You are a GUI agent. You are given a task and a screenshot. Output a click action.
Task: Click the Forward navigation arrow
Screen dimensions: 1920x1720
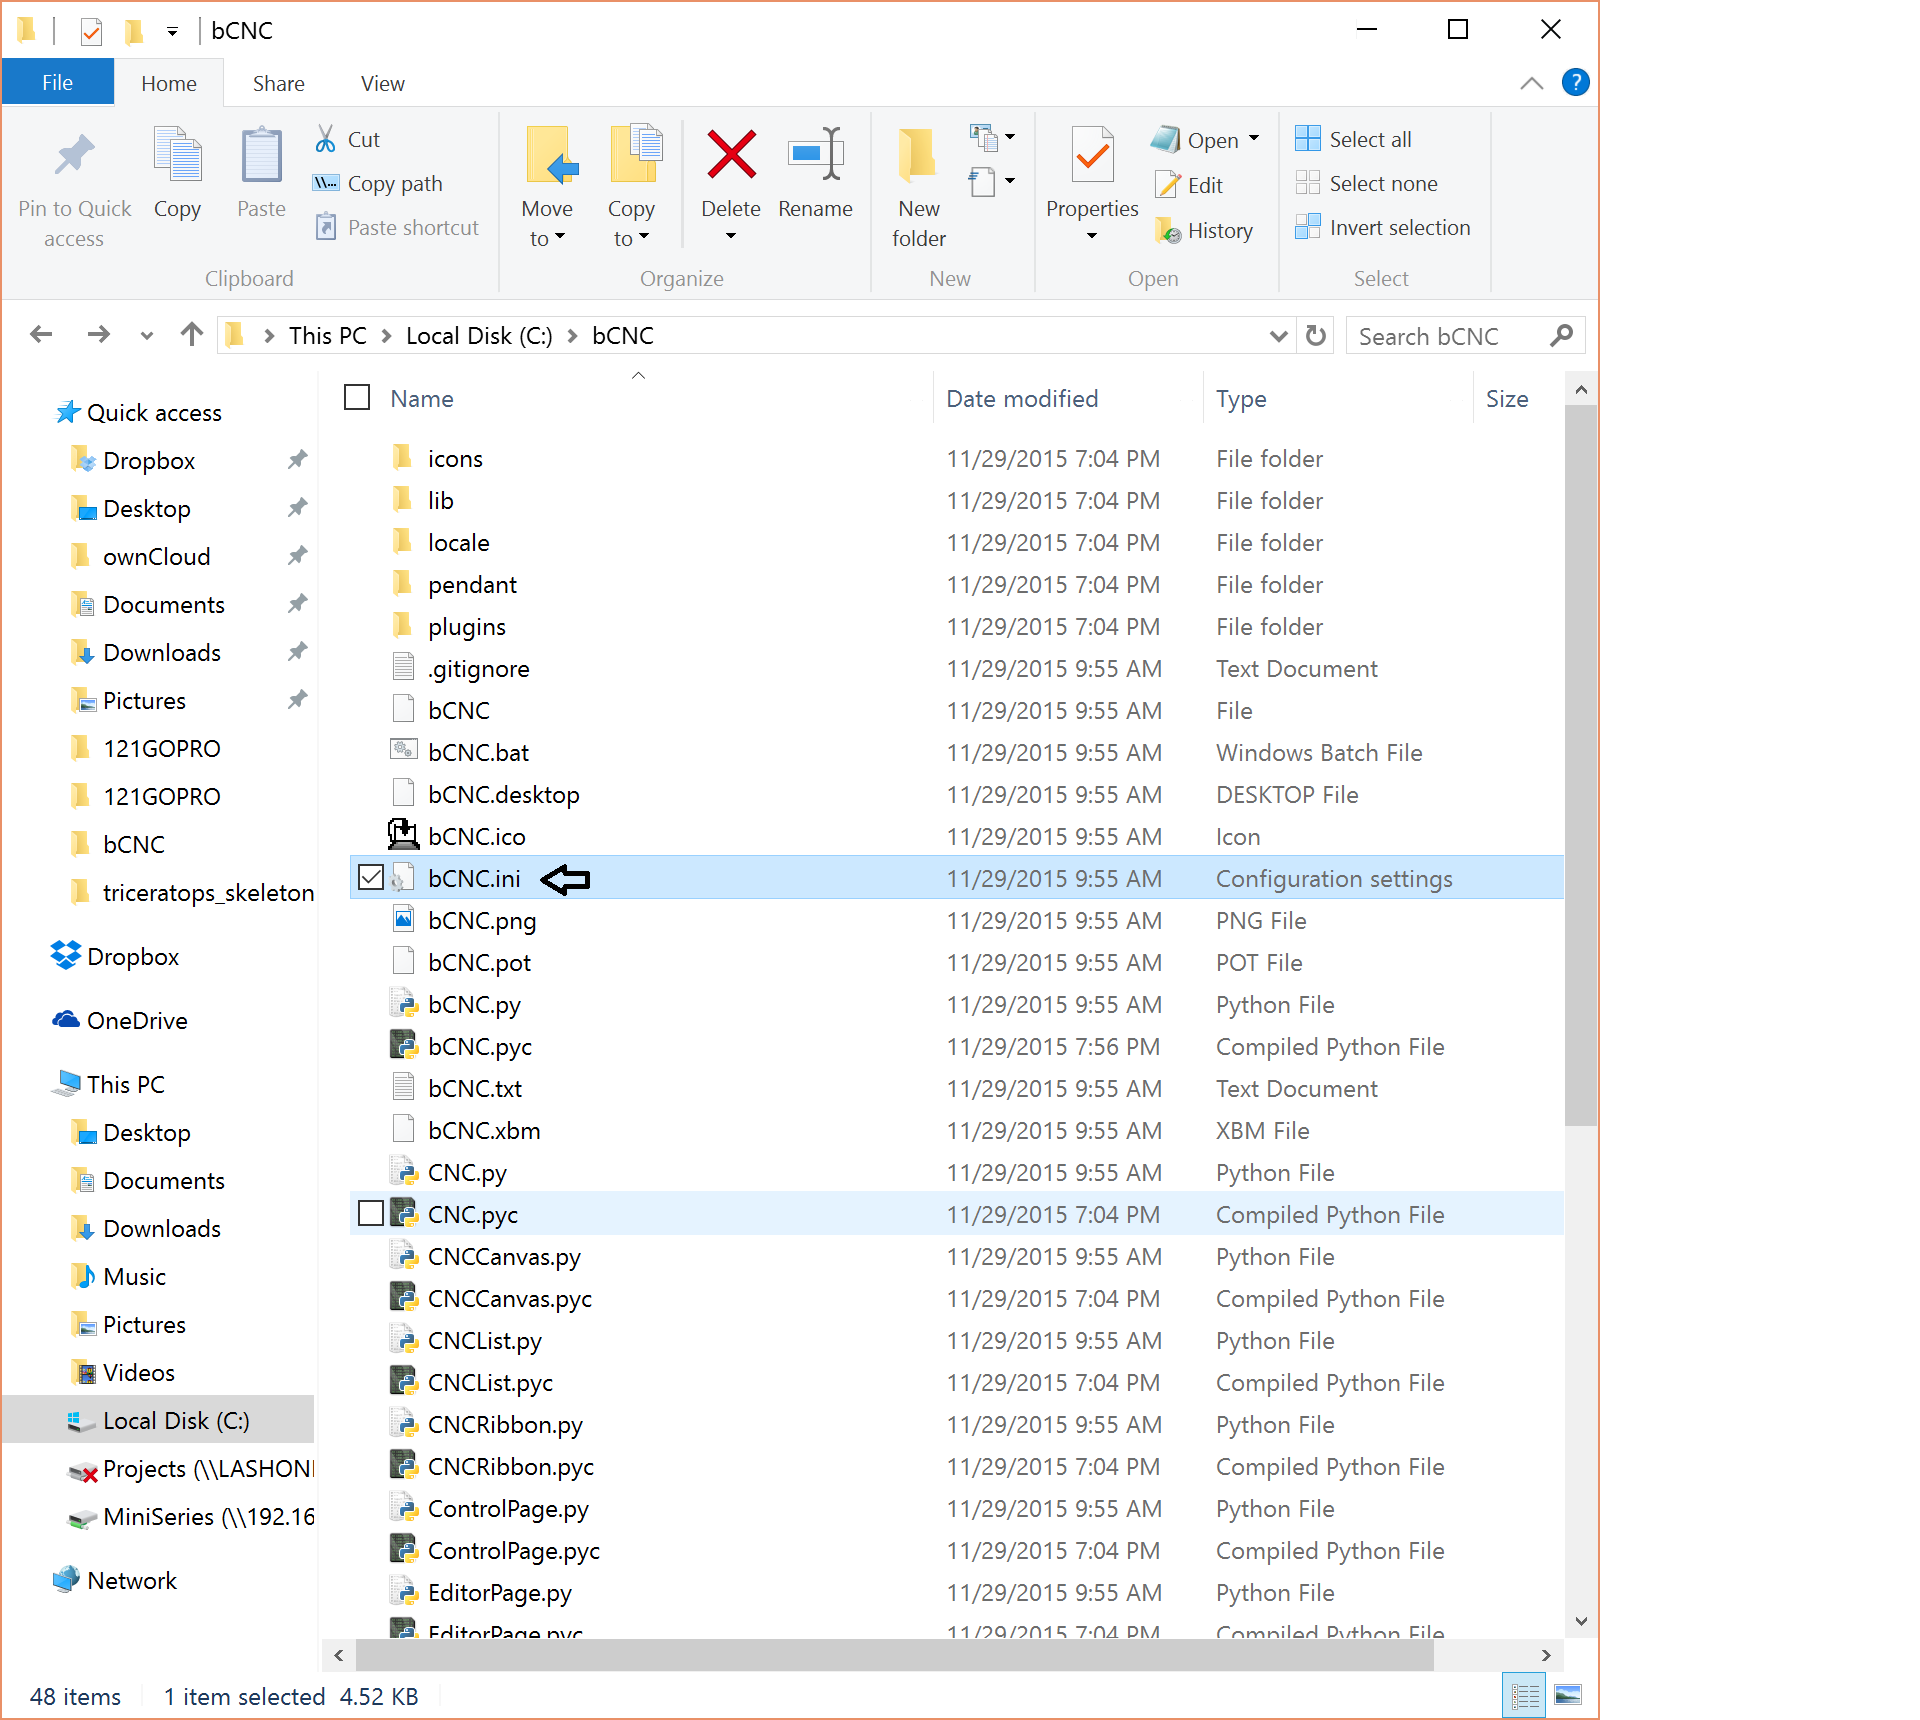click(98, 335)
